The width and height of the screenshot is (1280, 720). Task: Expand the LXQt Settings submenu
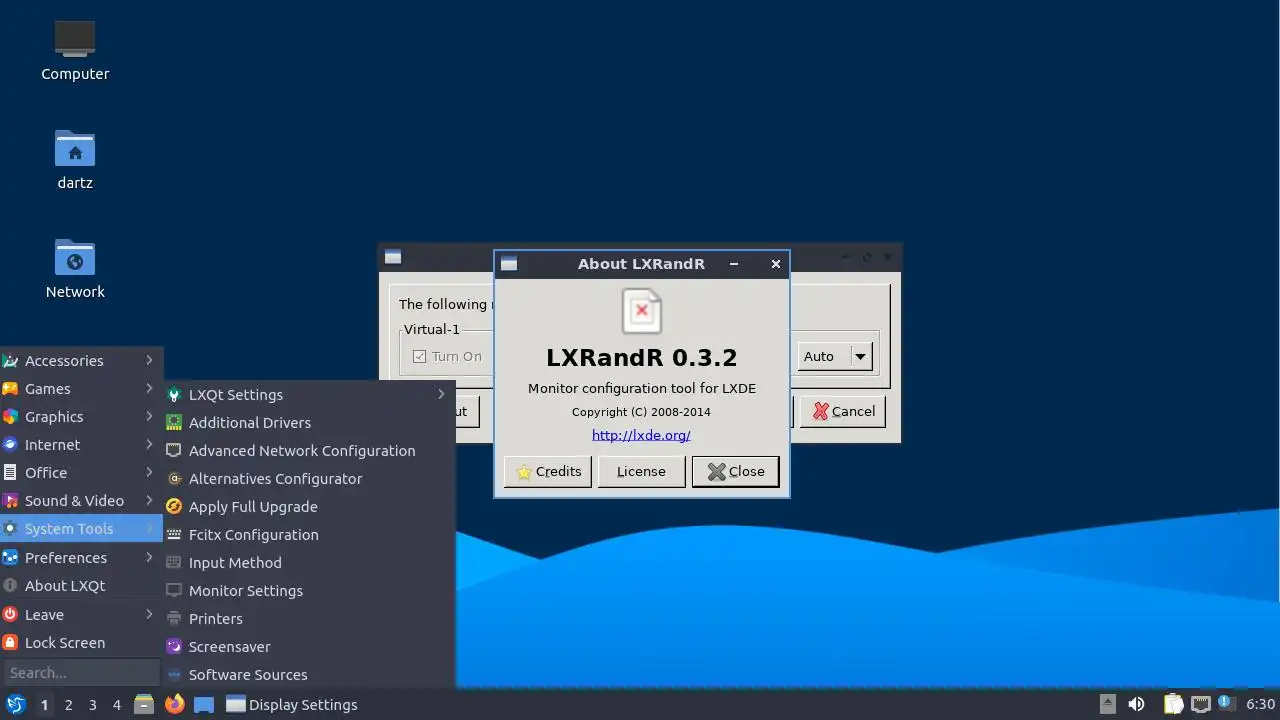309,395
